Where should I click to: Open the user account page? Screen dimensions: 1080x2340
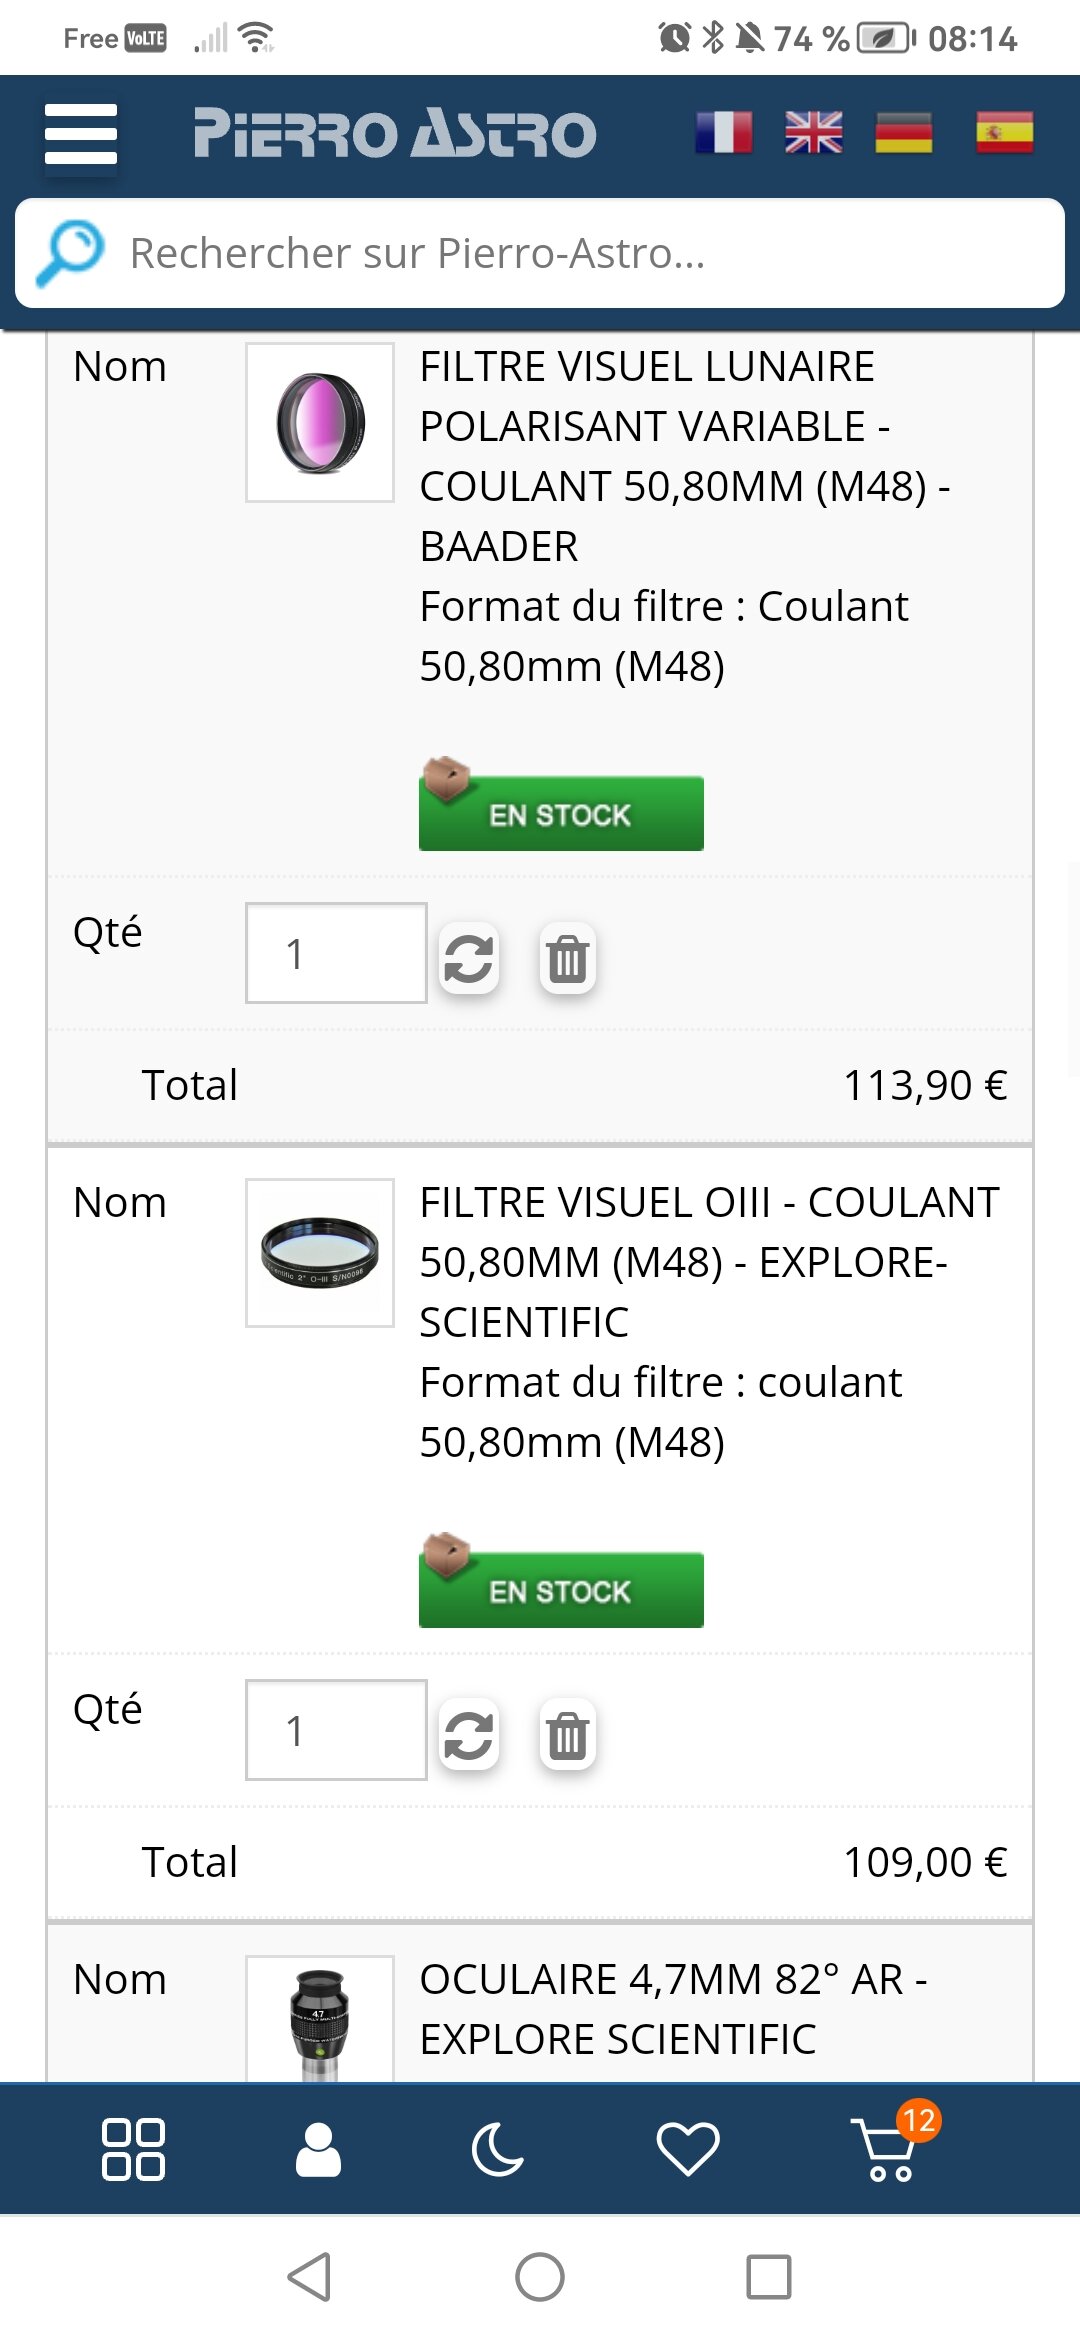click(318, 2149)
